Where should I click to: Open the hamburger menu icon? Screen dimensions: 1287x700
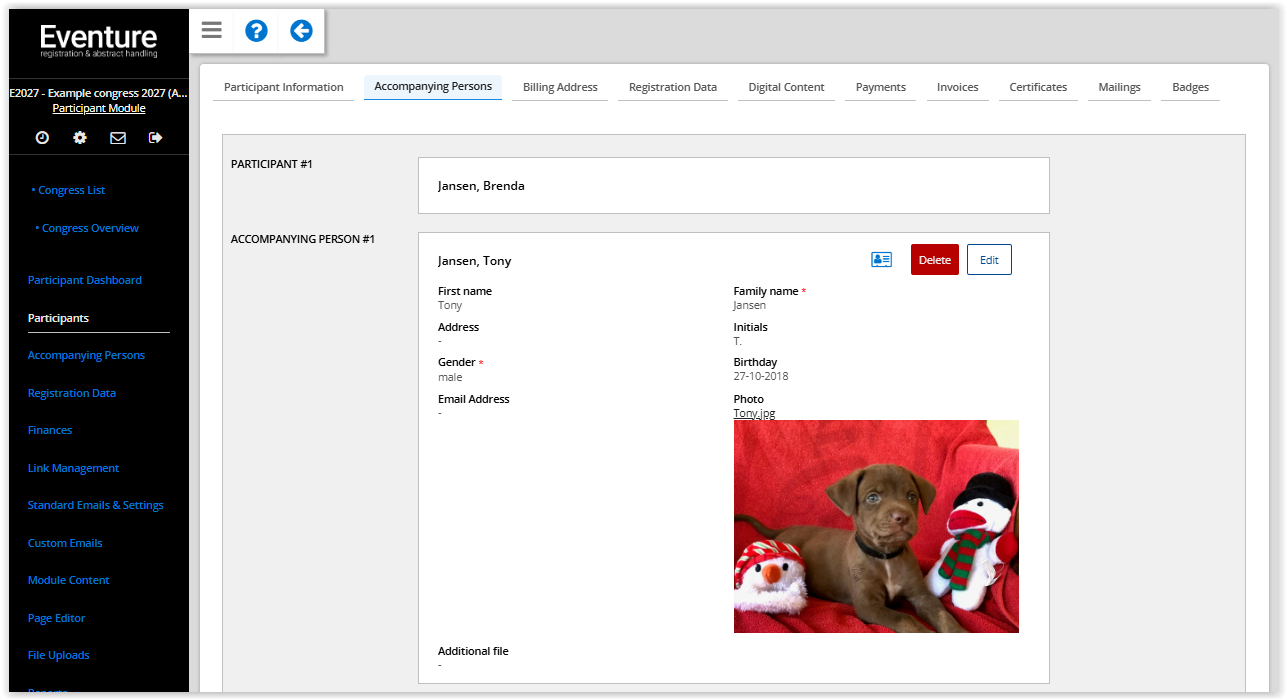211,31
